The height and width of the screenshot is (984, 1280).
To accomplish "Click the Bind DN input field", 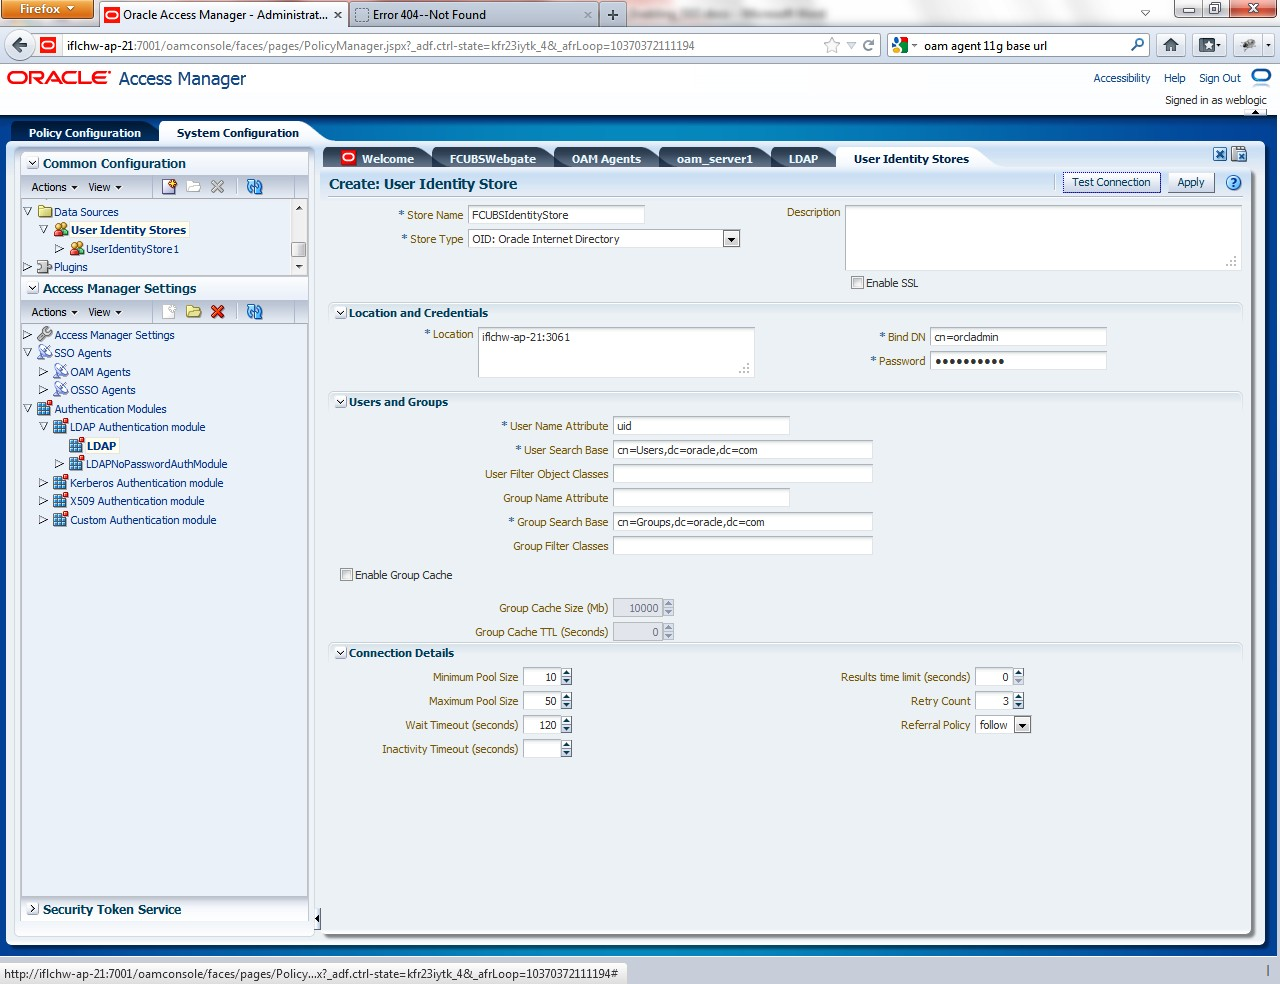I will coord(1018,337).
